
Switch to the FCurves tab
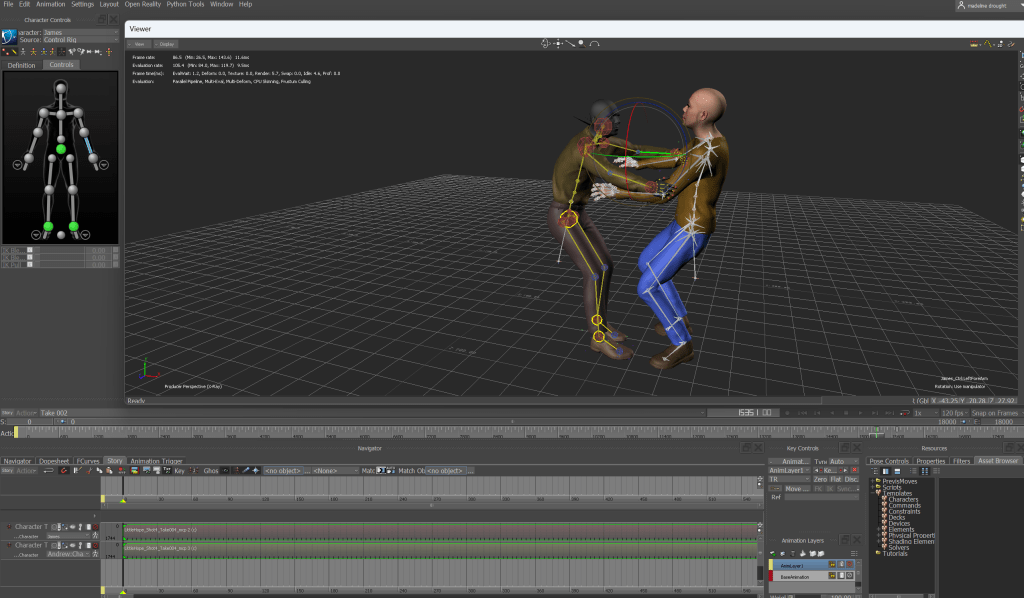click(x=89, y=461)
